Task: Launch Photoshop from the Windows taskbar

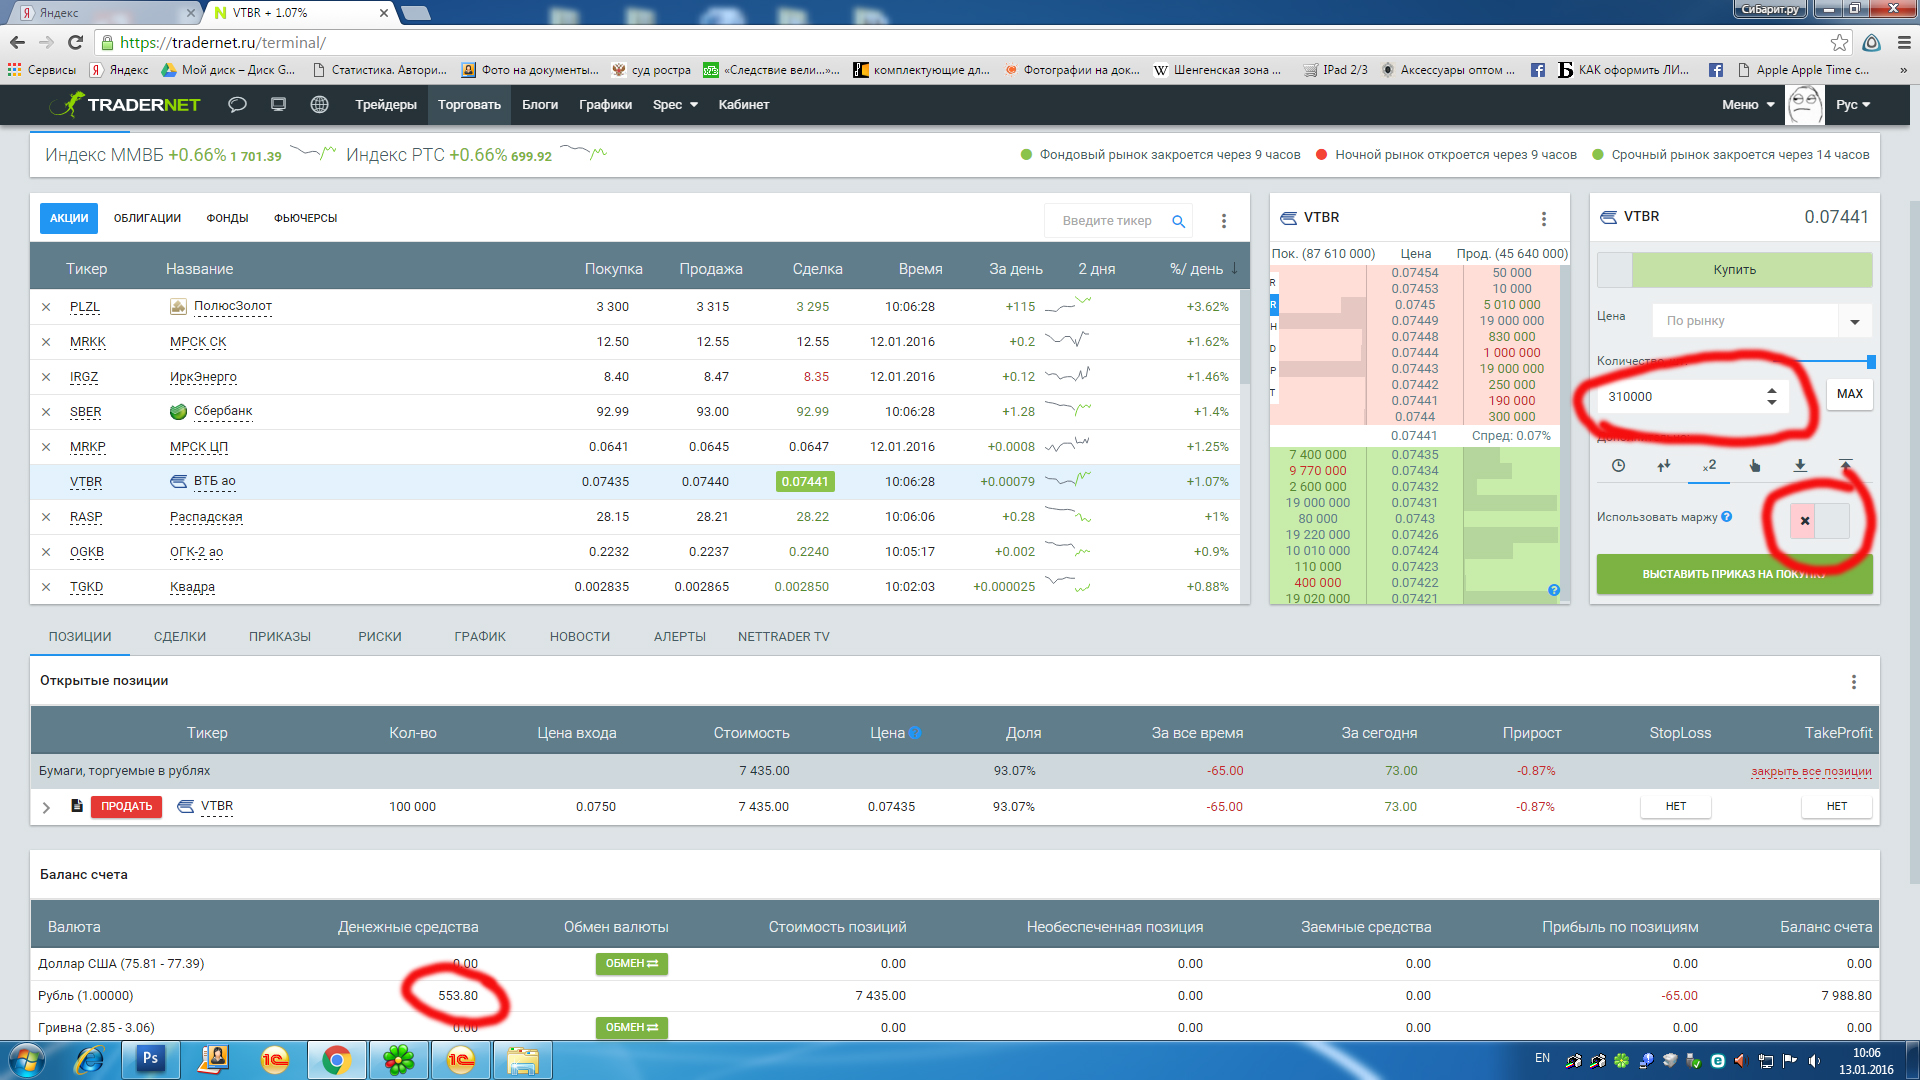Action: click(151, 1059)
